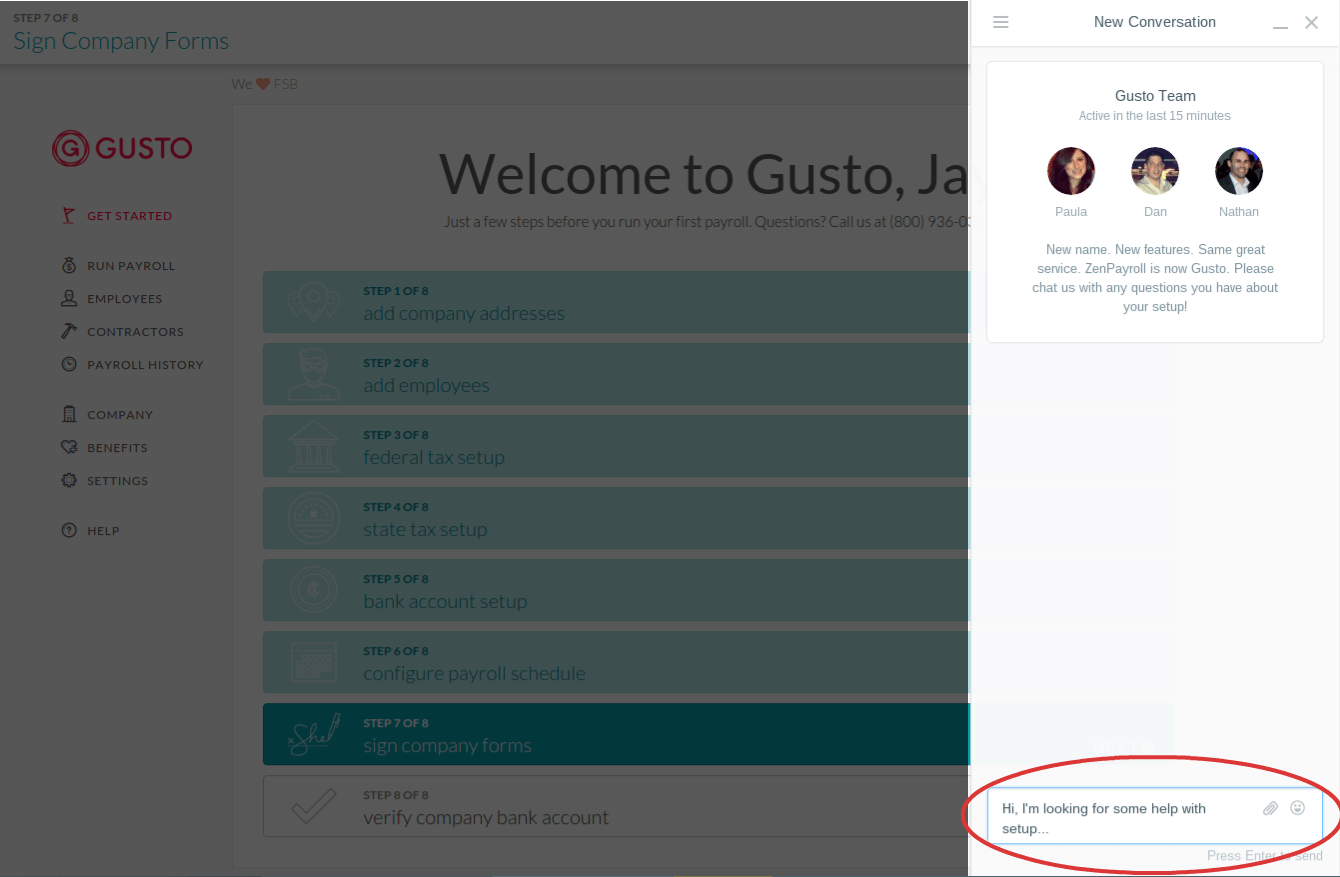
Task: Click the bank building icon on step 3
Action: click(314, 446)
